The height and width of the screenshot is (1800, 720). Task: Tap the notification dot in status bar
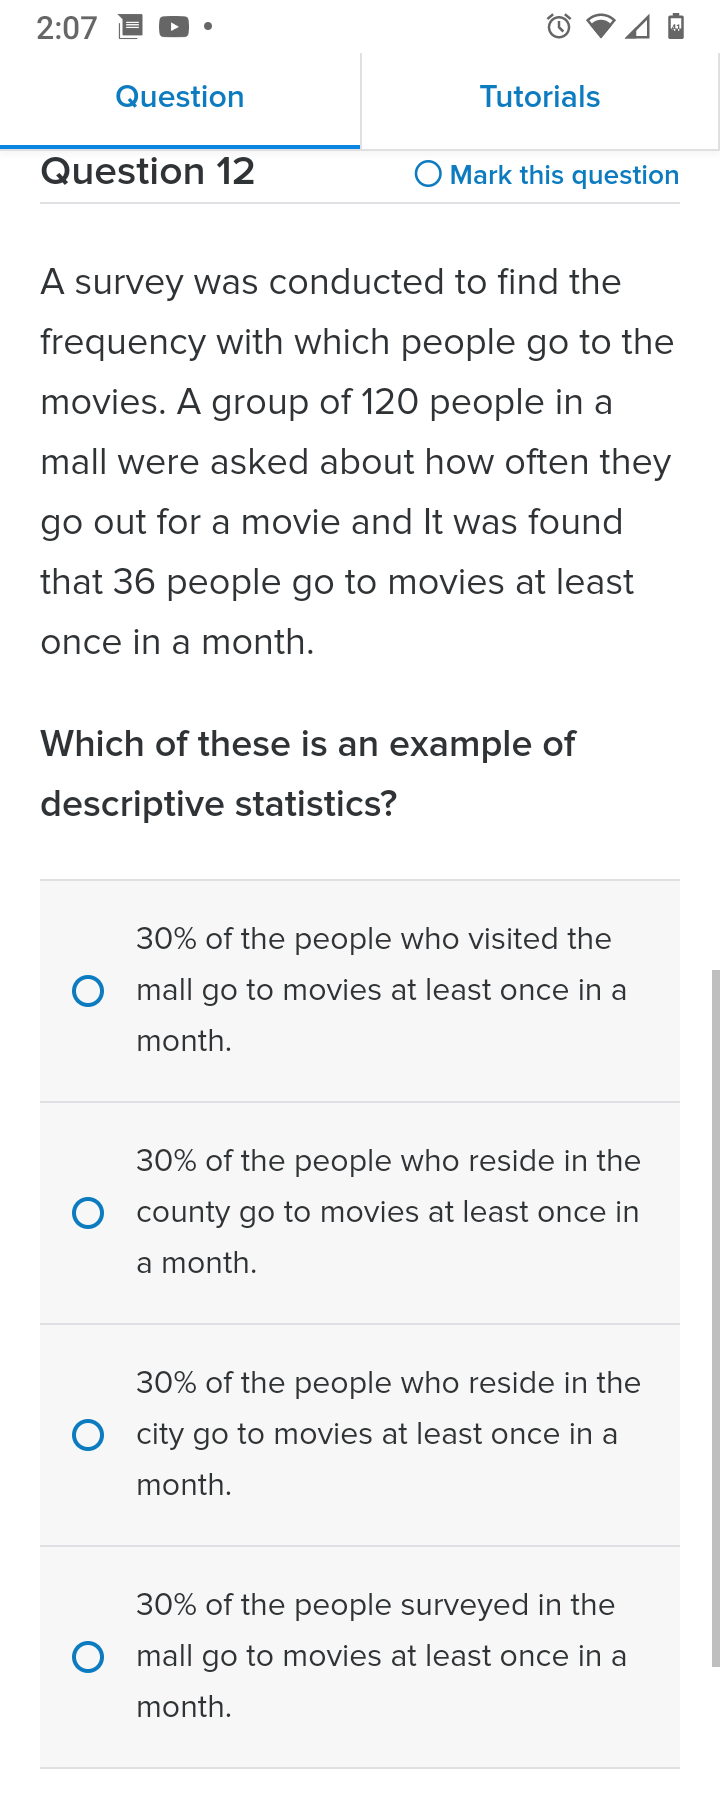[208, 27]
